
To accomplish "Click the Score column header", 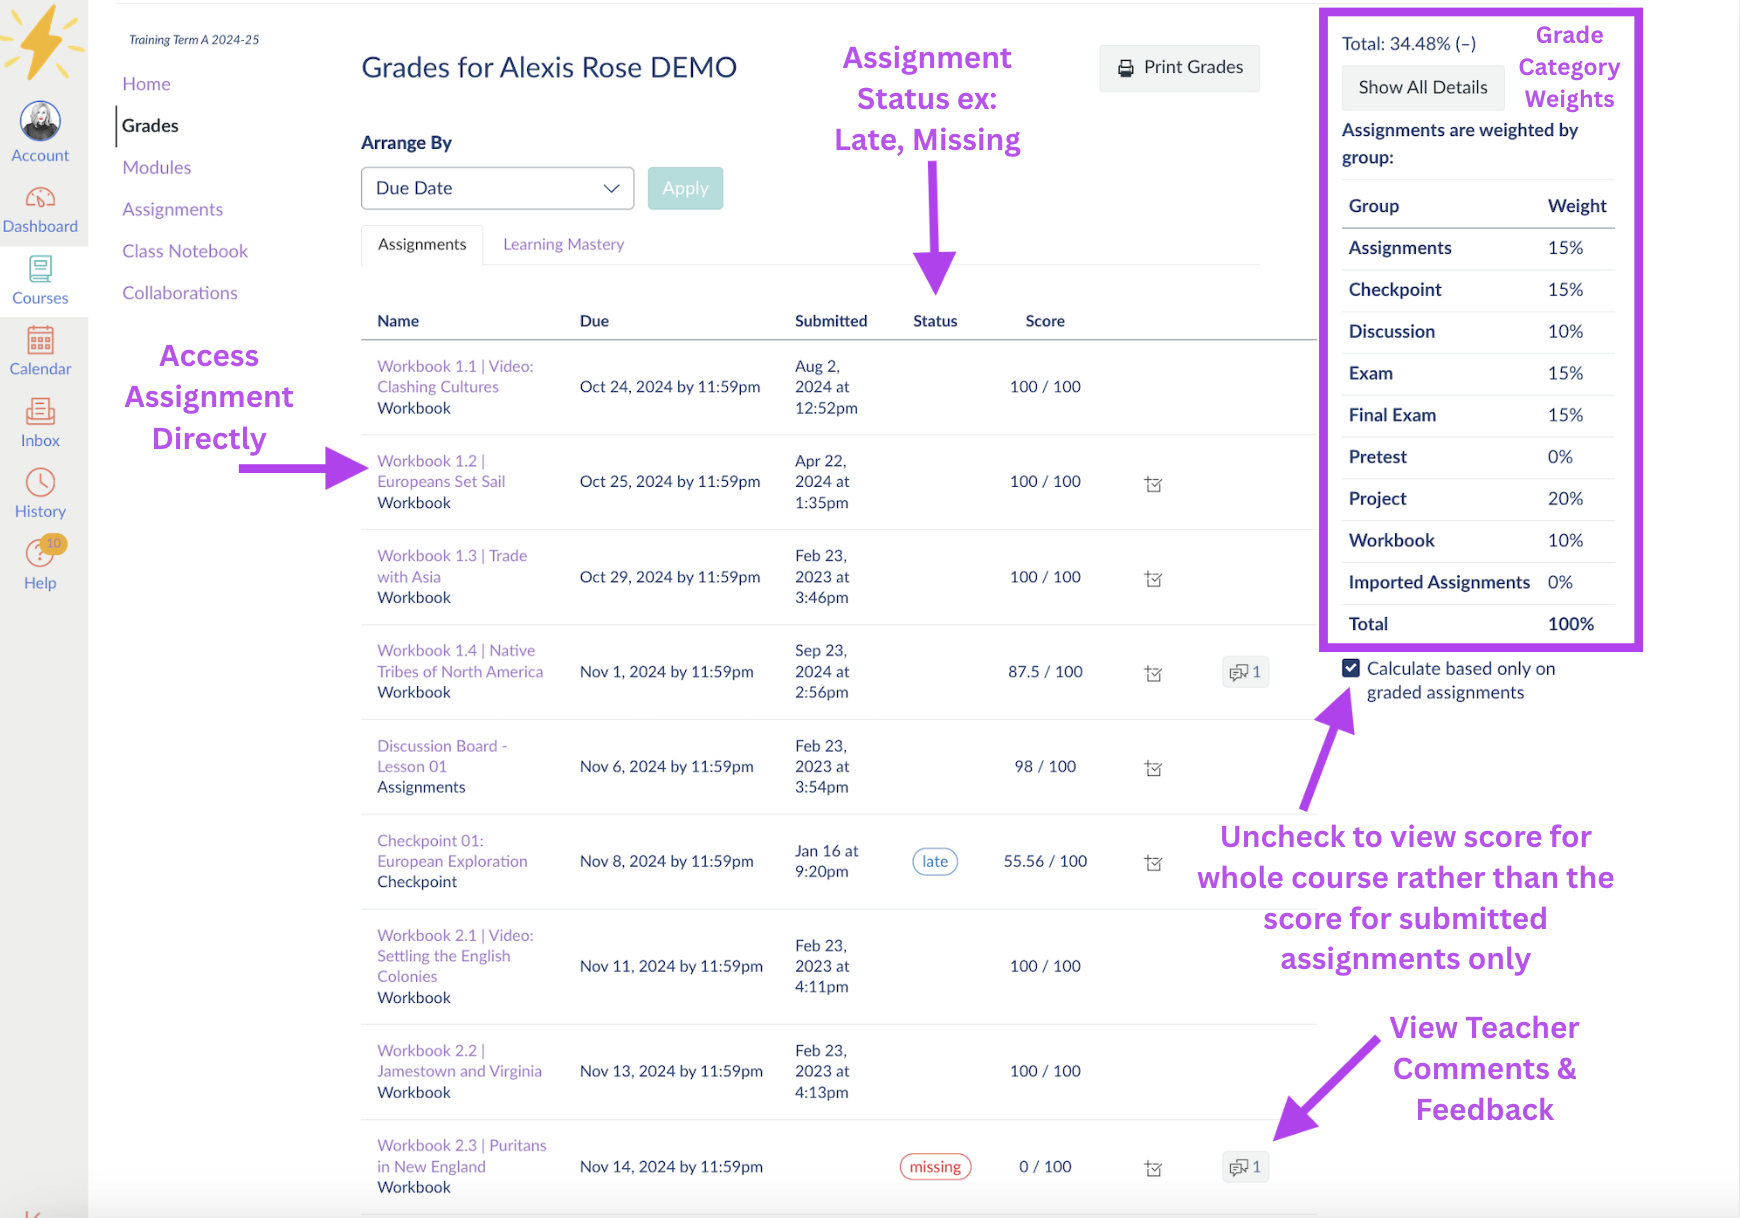I will coord(1045,321).
